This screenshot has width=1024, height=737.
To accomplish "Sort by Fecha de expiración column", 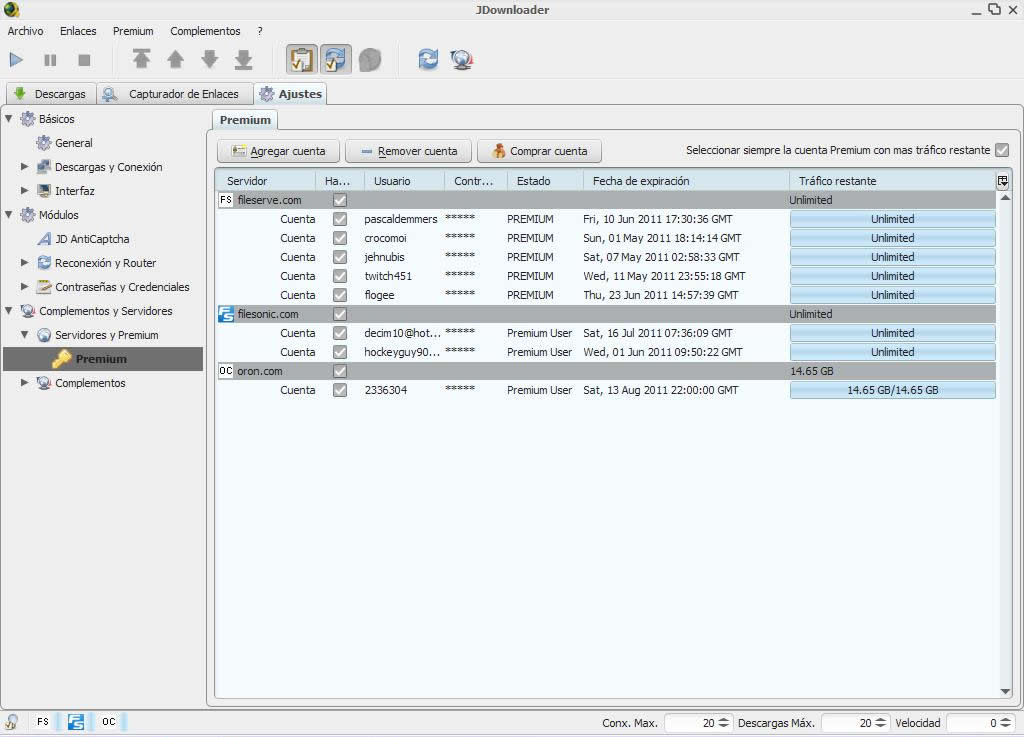I will coord(686,181).
